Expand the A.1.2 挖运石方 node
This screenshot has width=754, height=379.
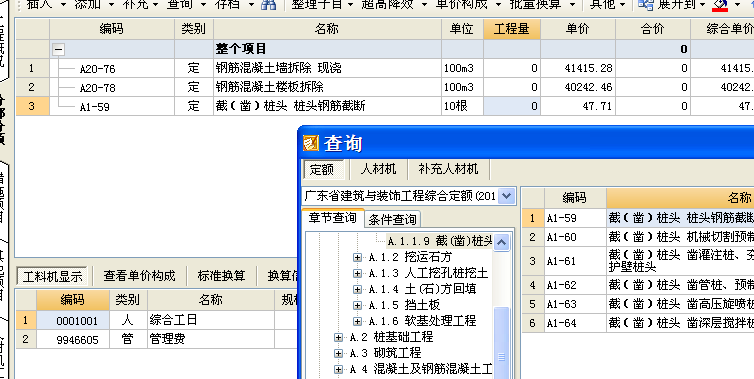(x=357, y=257)
